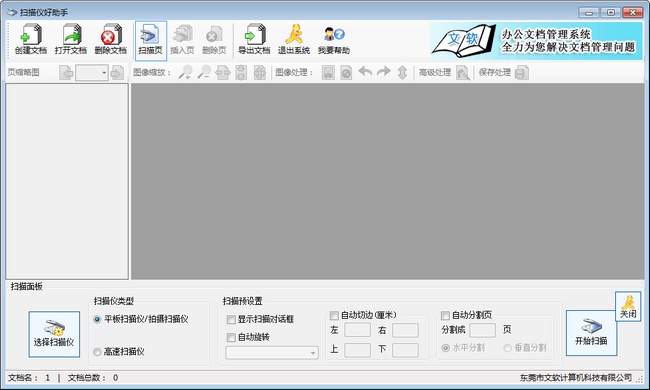
Task: Click the empty page thumbnail panel
Action: pos(67,181)
